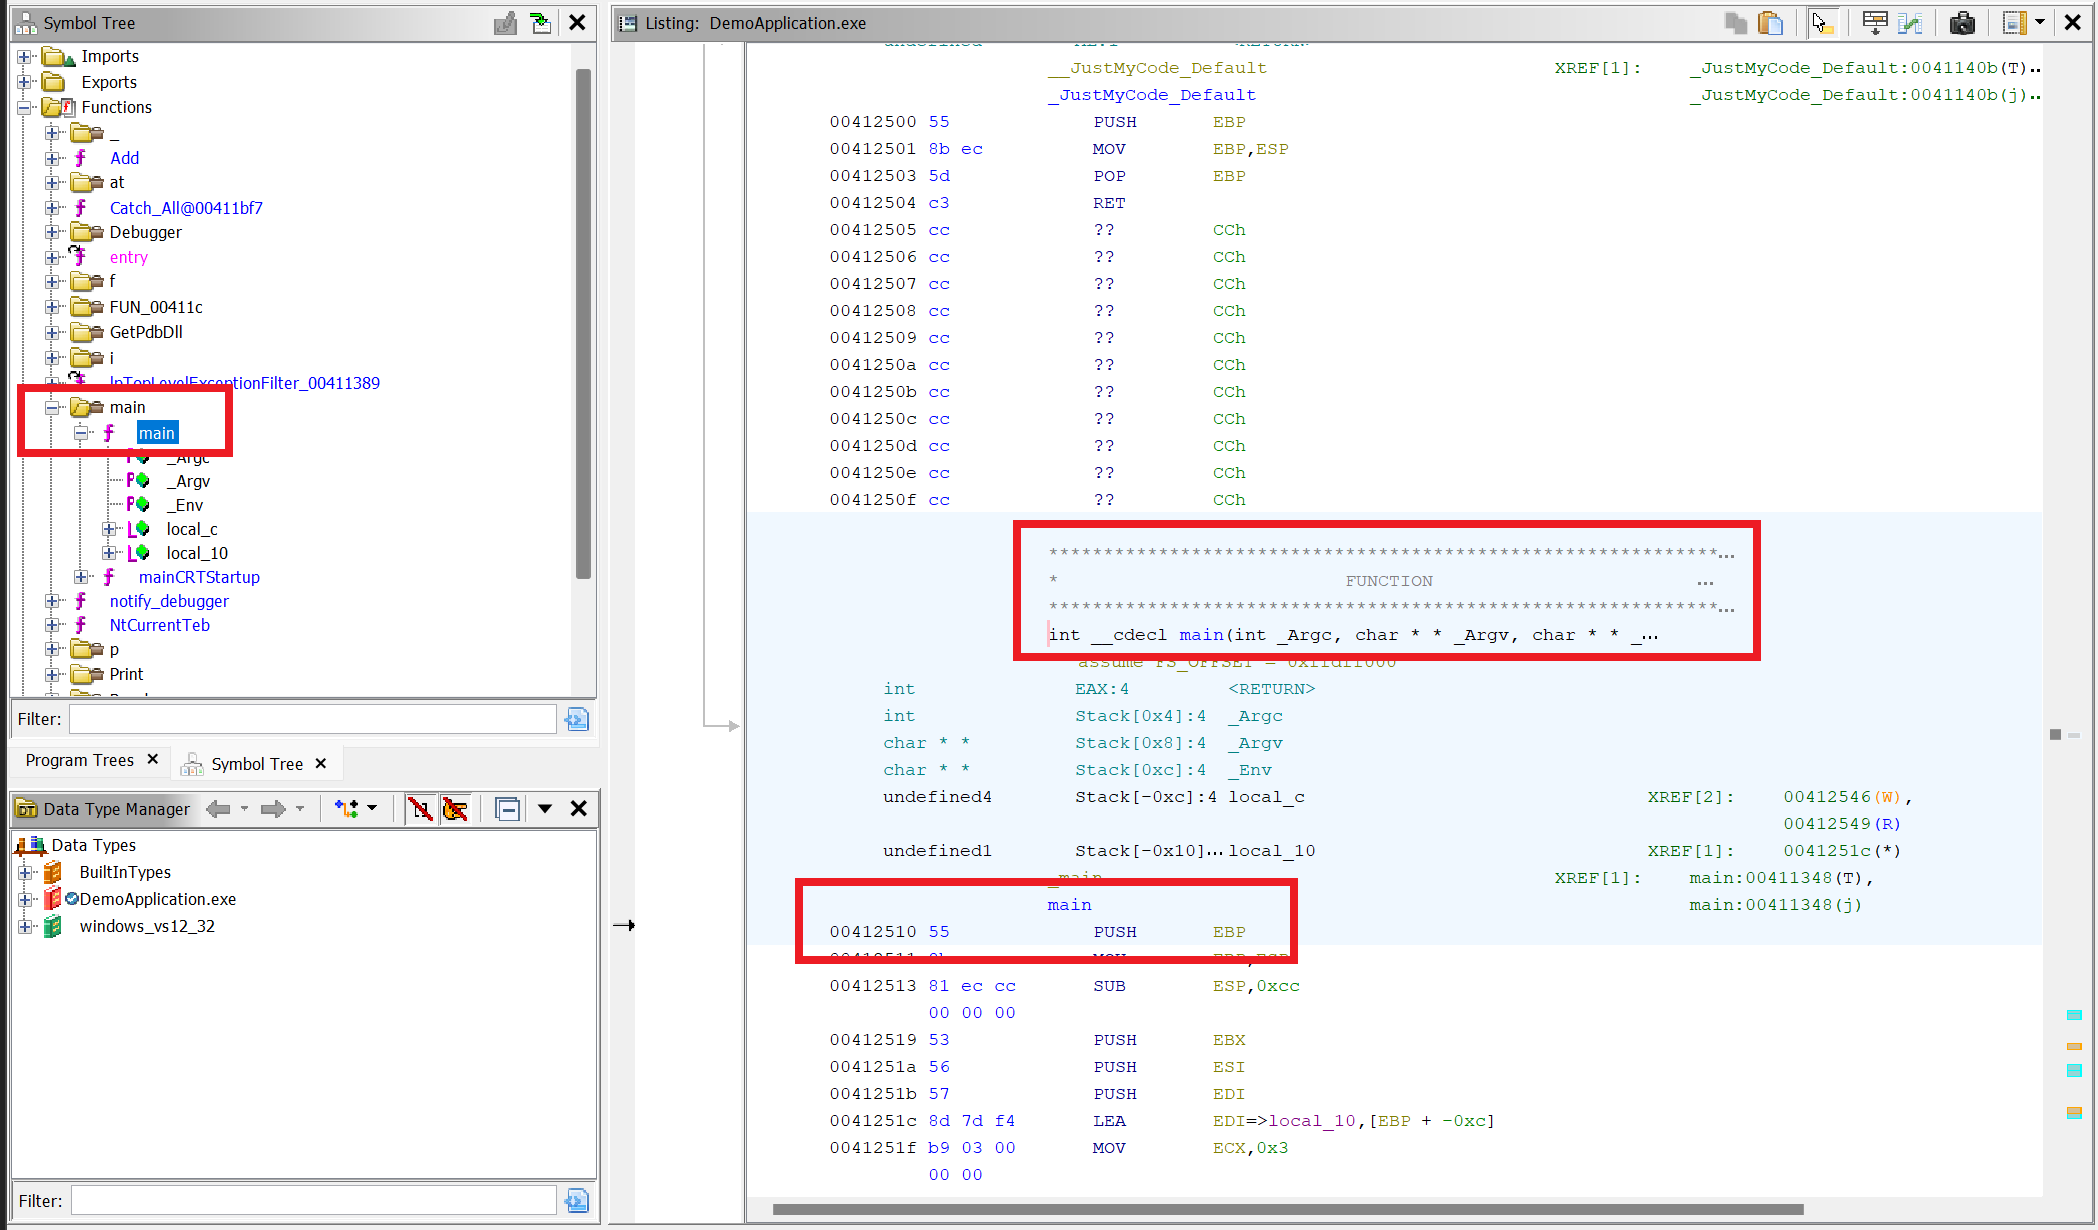Toggle filter arrays button in Data Type Manager
The height and width of the screenshot is (1230, 2098).
tap(420, 809)
